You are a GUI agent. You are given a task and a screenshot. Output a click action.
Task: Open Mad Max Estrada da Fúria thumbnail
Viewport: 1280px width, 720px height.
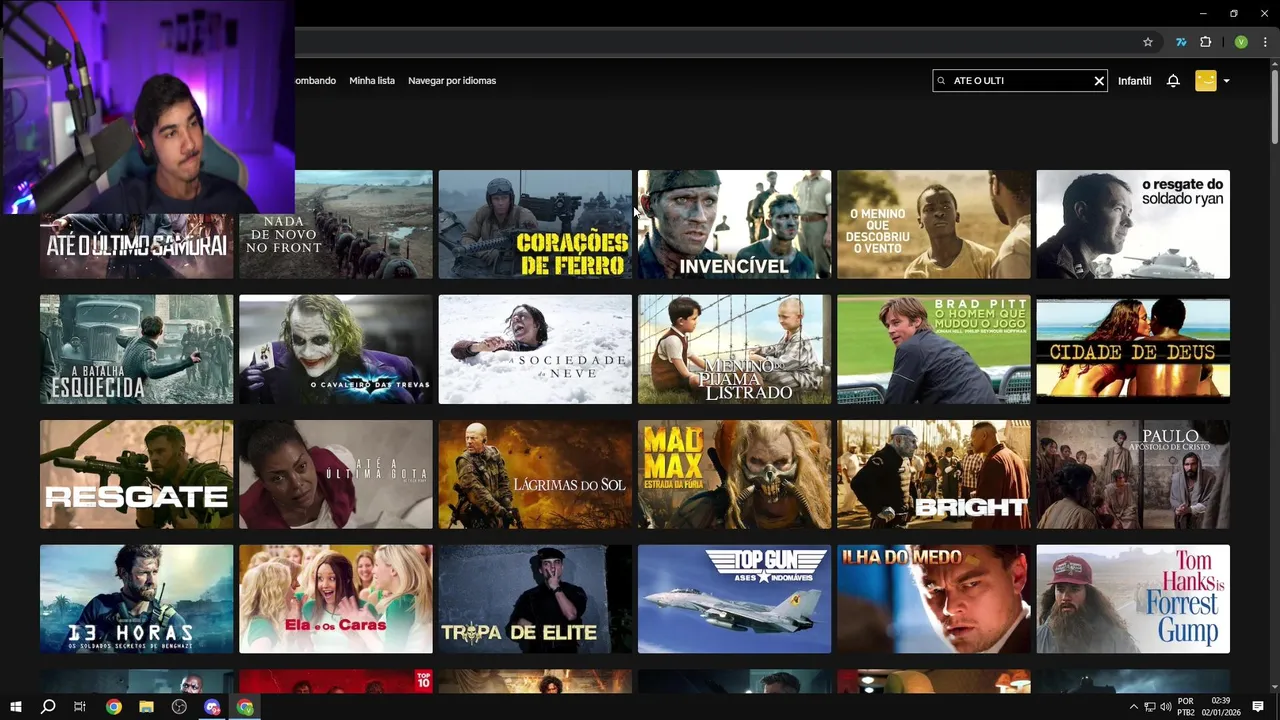pyautogui.click(x=734, y=474)
